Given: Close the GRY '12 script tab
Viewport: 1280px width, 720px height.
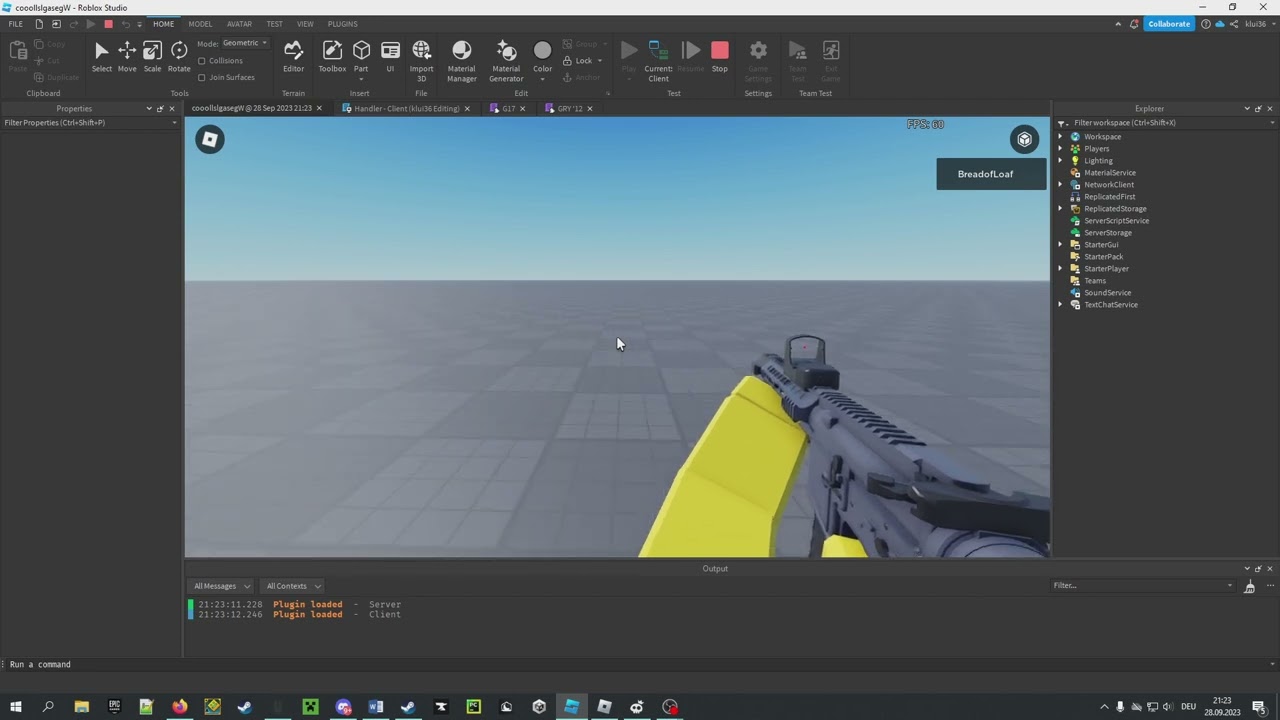Looking at the screenshot, I should (x=592, y=108).
